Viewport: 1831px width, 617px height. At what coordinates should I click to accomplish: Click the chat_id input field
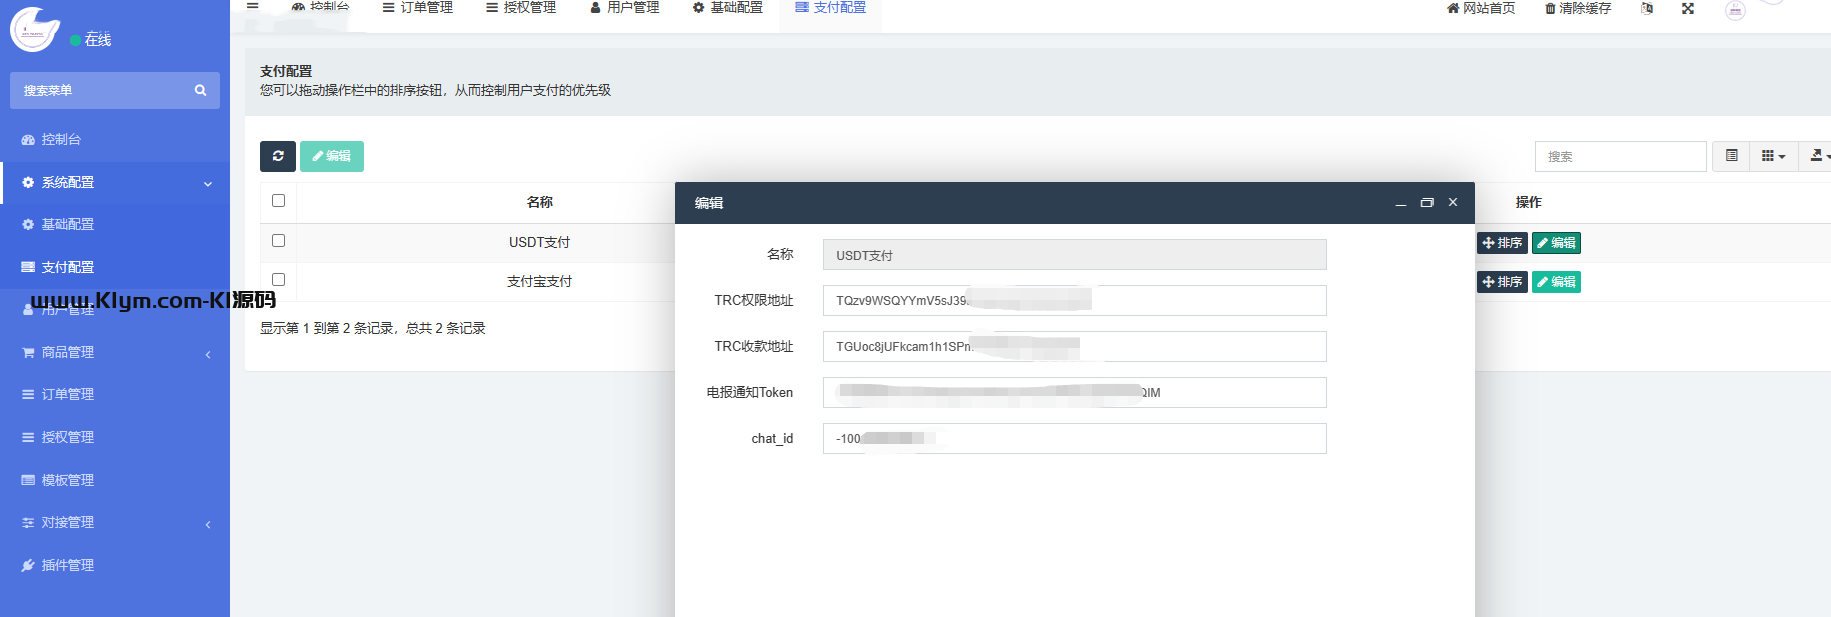pyautogui.click(x=1074, y=438)
